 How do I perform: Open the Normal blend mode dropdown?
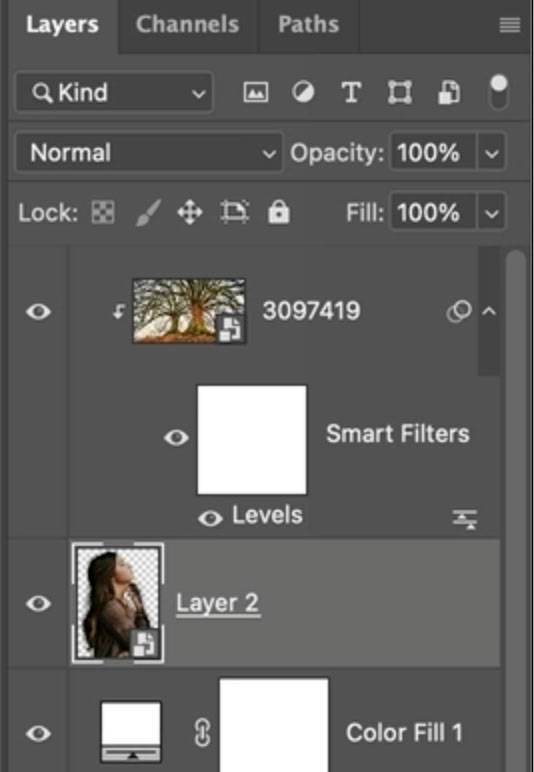click(149, 153)
